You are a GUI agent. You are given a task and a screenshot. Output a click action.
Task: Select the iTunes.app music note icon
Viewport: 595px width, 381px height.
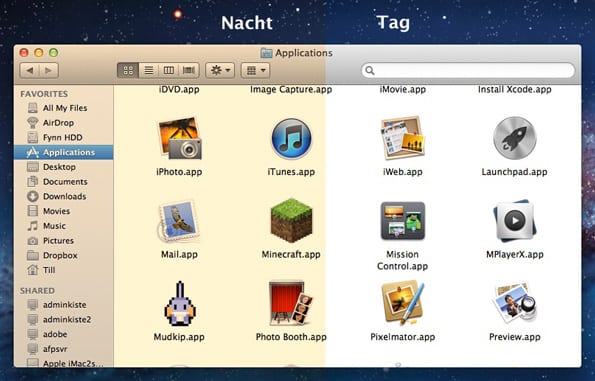click(x=291, y=138)
